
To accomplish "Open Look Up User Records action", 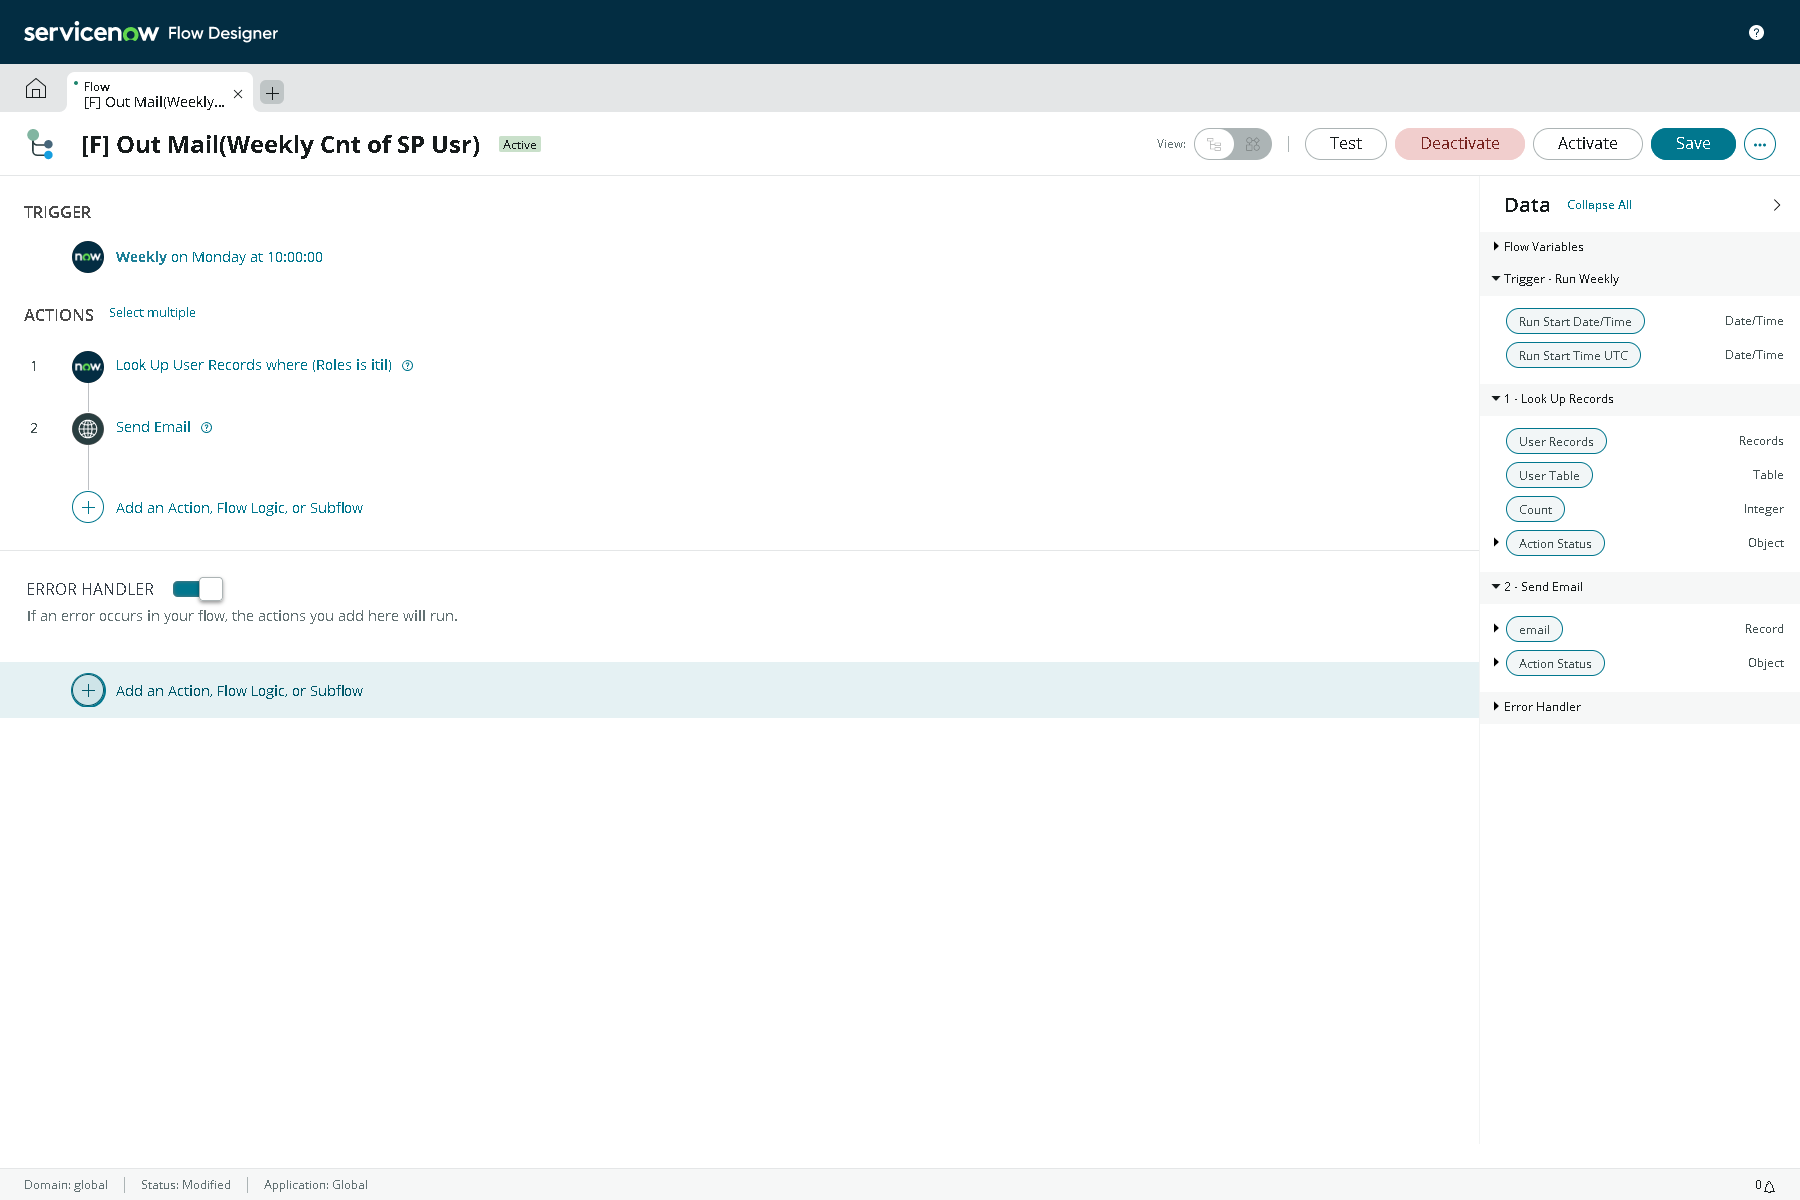I will click(254, 365).
